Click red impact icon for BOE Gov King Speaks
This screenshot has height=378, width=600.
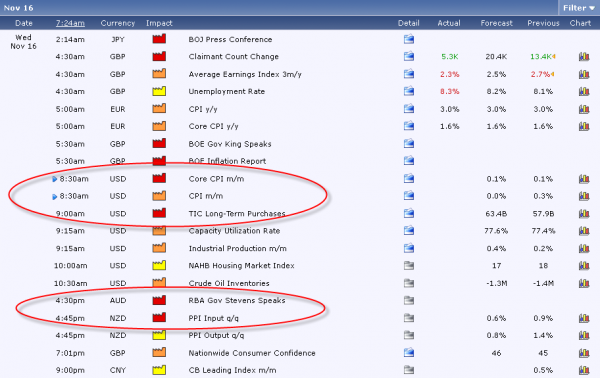(159, 143)
